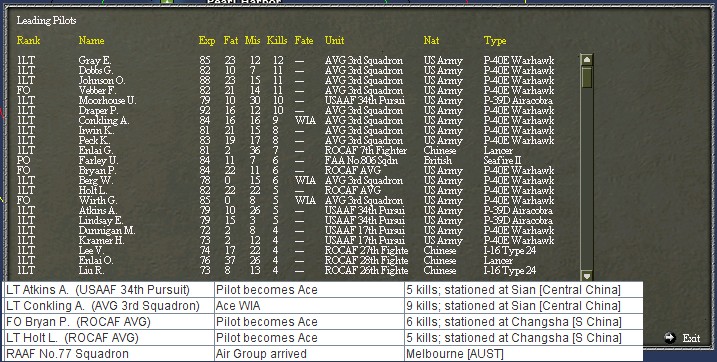Sort by the Unit column header

click(x=334, y=41)
